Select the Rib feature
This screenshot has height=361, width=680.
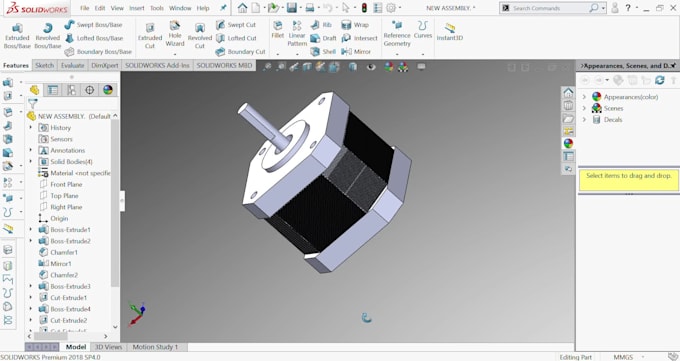[x=321, y=25]
